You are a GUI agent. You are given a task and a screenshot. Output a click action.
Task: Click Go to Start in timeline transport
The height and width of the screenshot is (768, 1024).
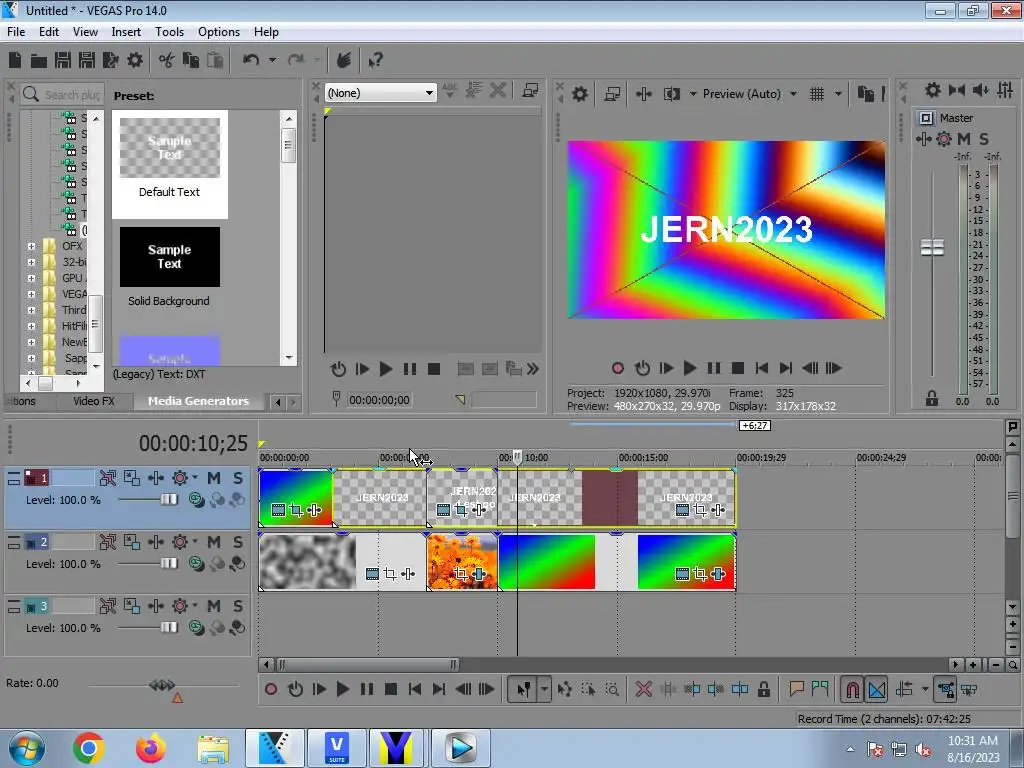(415, 689)
